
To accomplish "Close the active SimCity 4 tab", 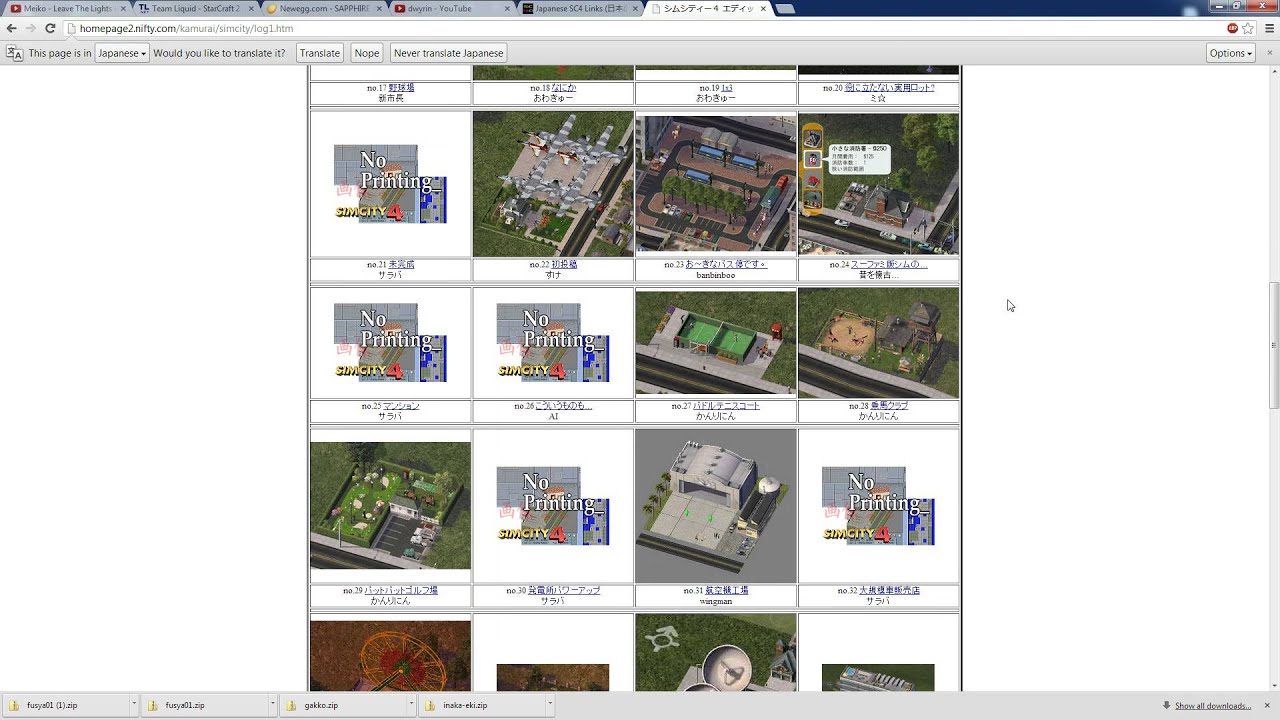I will pos(761,8).
